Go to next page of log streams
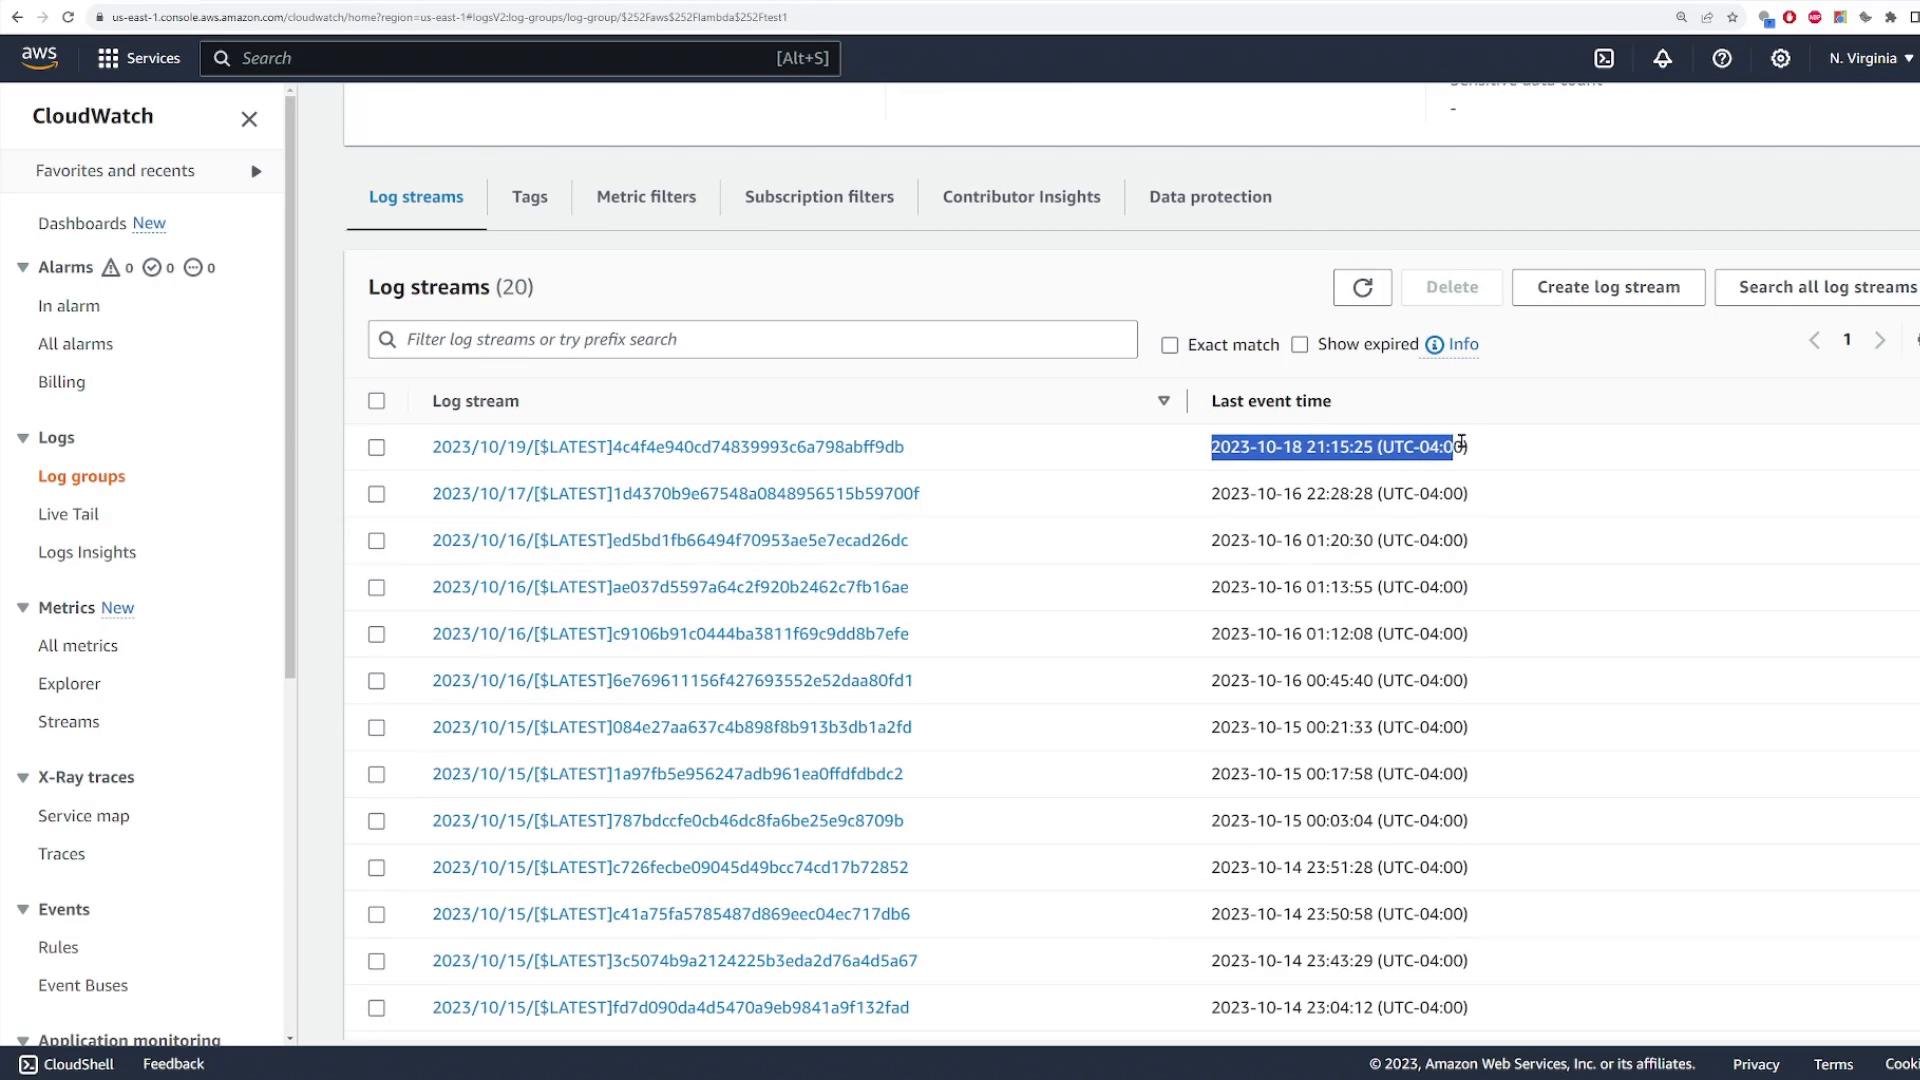This screenshot has height=1080, width=1920. [1880, 340]
